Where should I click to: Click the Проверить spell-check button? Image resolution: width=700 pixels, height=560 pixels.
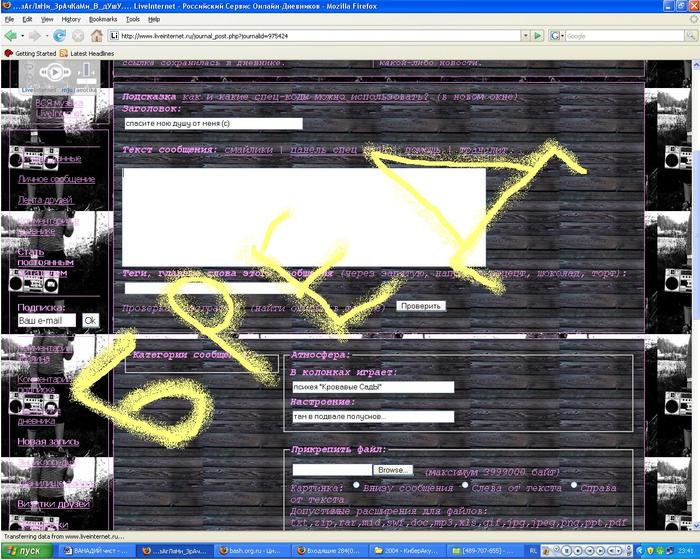[421, 306]
